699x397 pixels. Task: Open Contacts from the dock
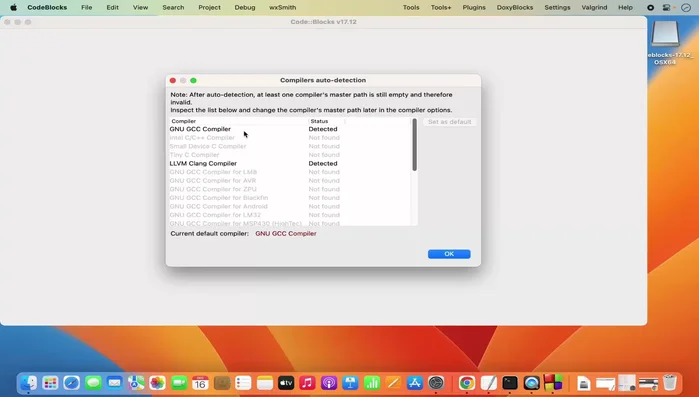222,383
